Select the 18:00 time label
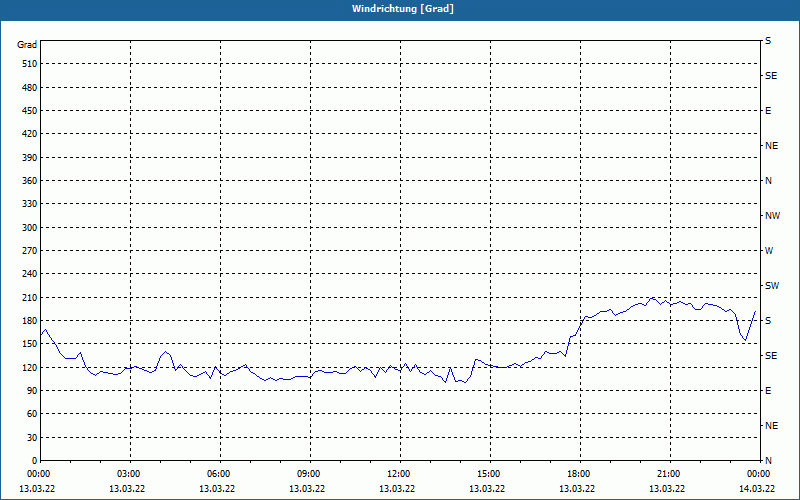The width and height of the screenshot is (800, 500). point(580,474)
